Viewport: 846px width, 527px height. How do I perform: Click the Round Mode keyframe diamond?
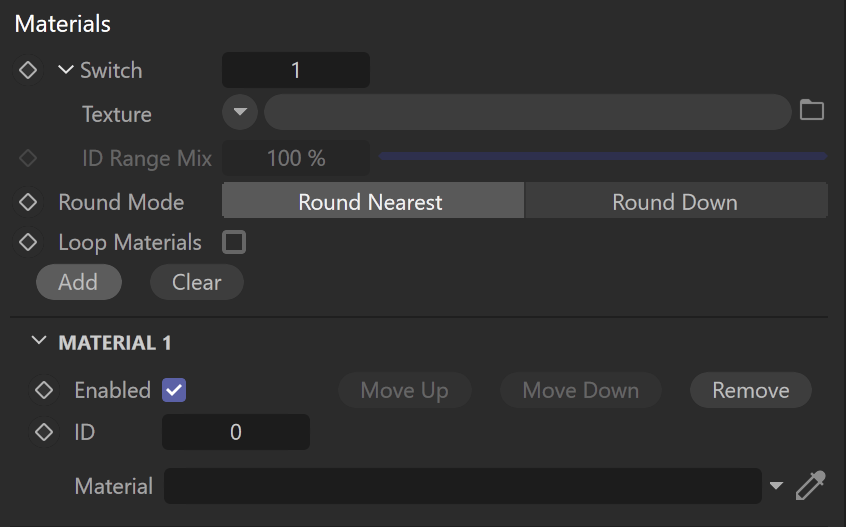coord(28,202)
